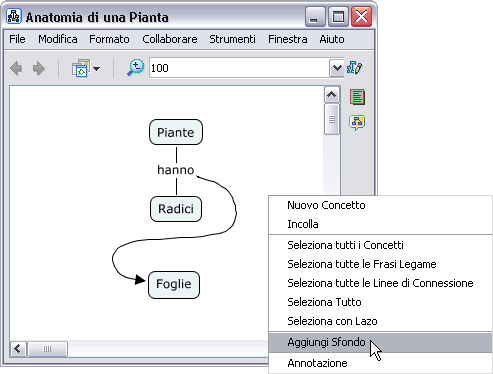The width and height of the screenshot is (493, 374).
Task: Click the green list outline icon
Action: click(357, 97)
